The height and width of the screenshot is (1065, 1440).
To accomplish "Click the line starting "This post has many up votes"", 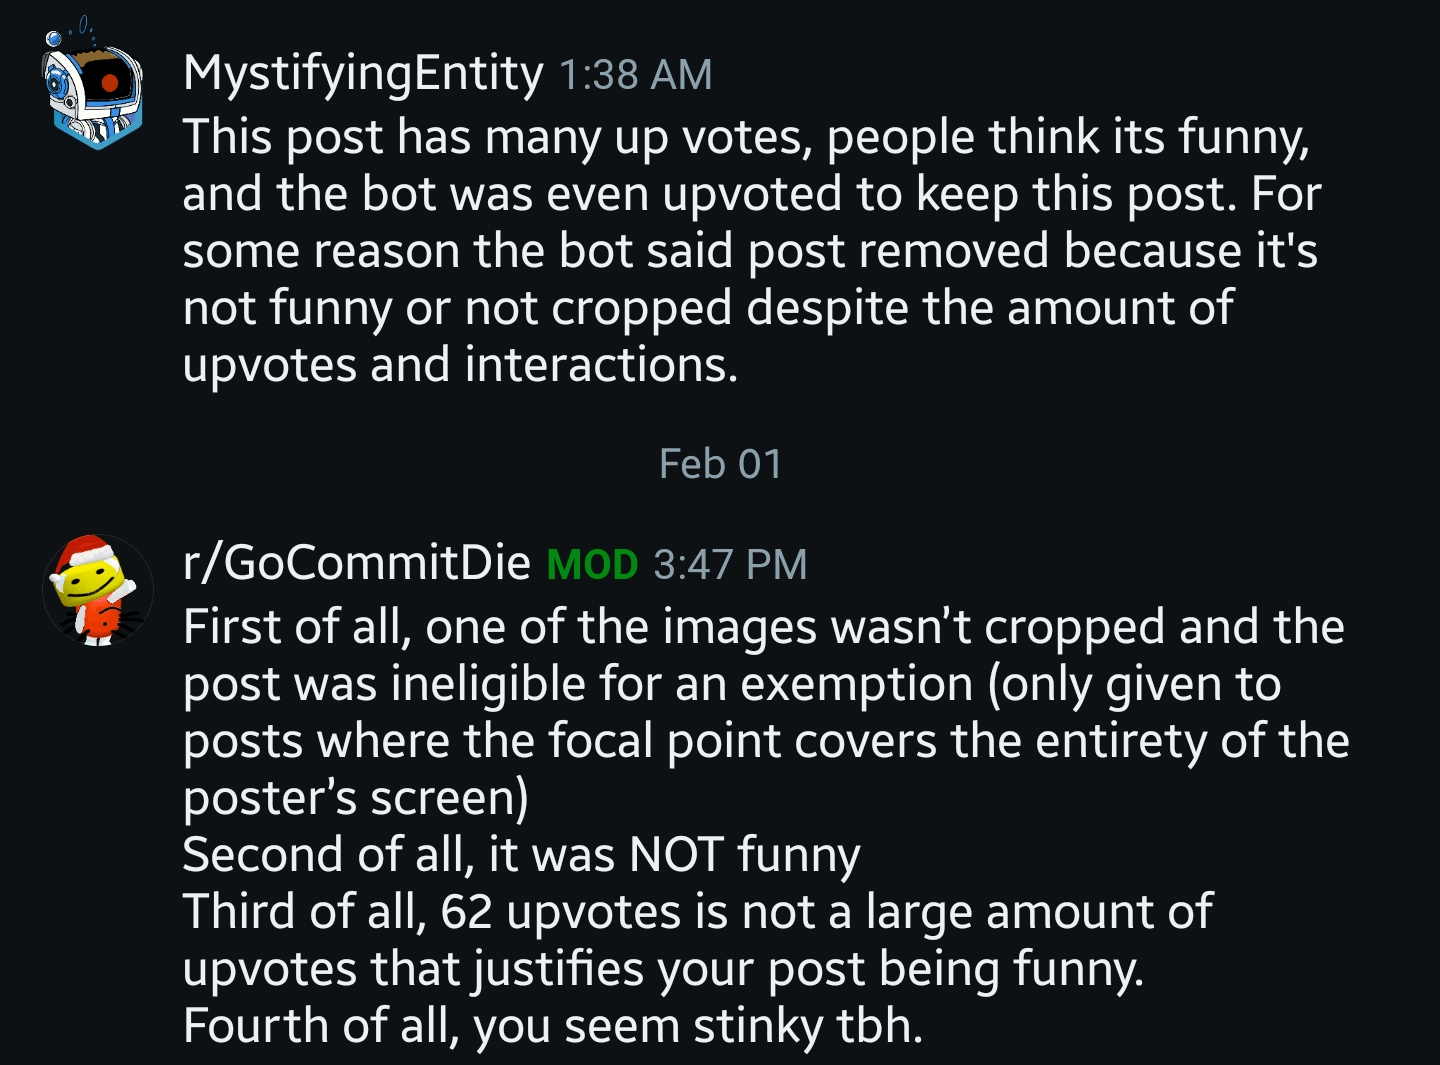I will click(745, 137).
